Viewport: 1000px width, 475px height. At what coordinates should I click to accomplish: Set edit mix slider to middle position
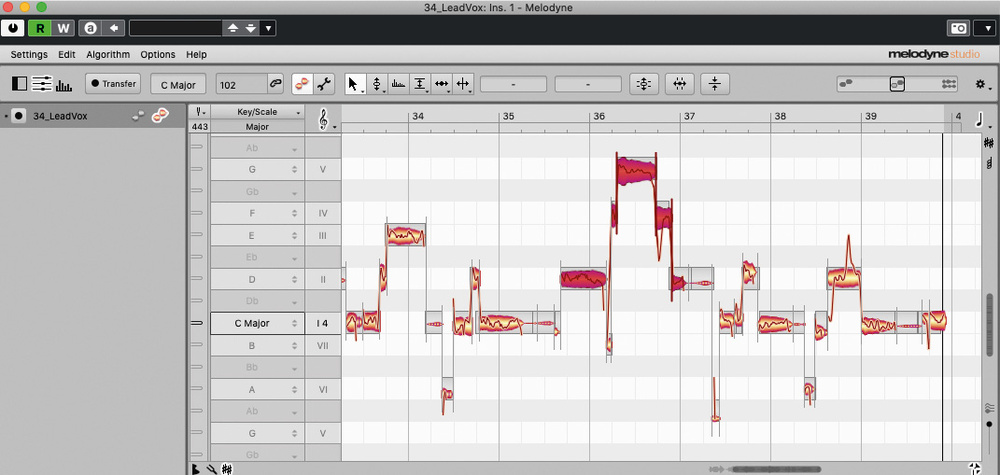click(x=897, y=84)
